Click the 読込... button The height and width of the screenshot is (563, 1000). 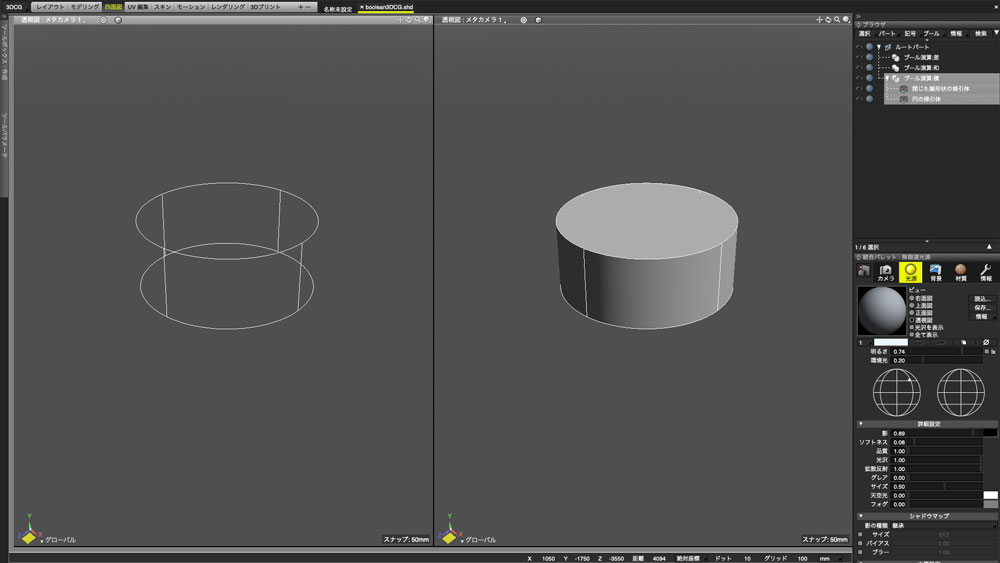(x=982, y=298)
